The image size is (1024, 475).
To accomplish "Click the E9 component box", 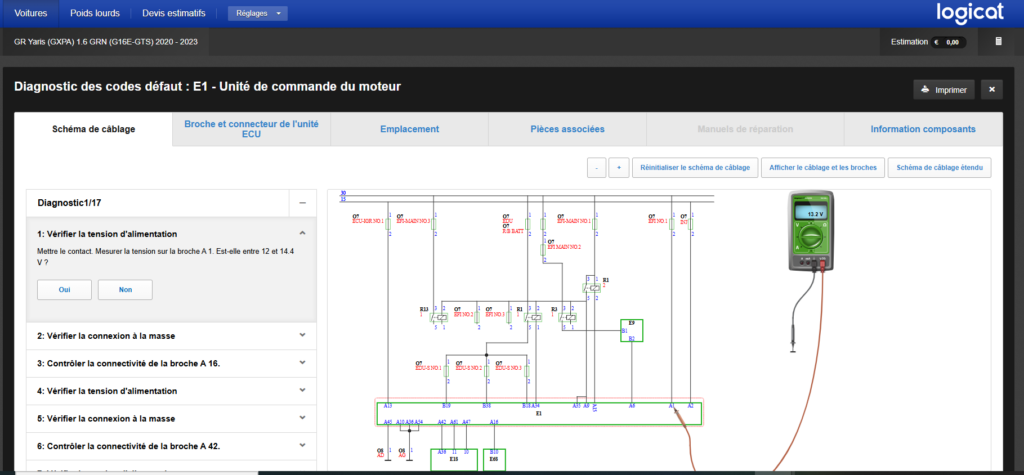I will tap(632, 330).
